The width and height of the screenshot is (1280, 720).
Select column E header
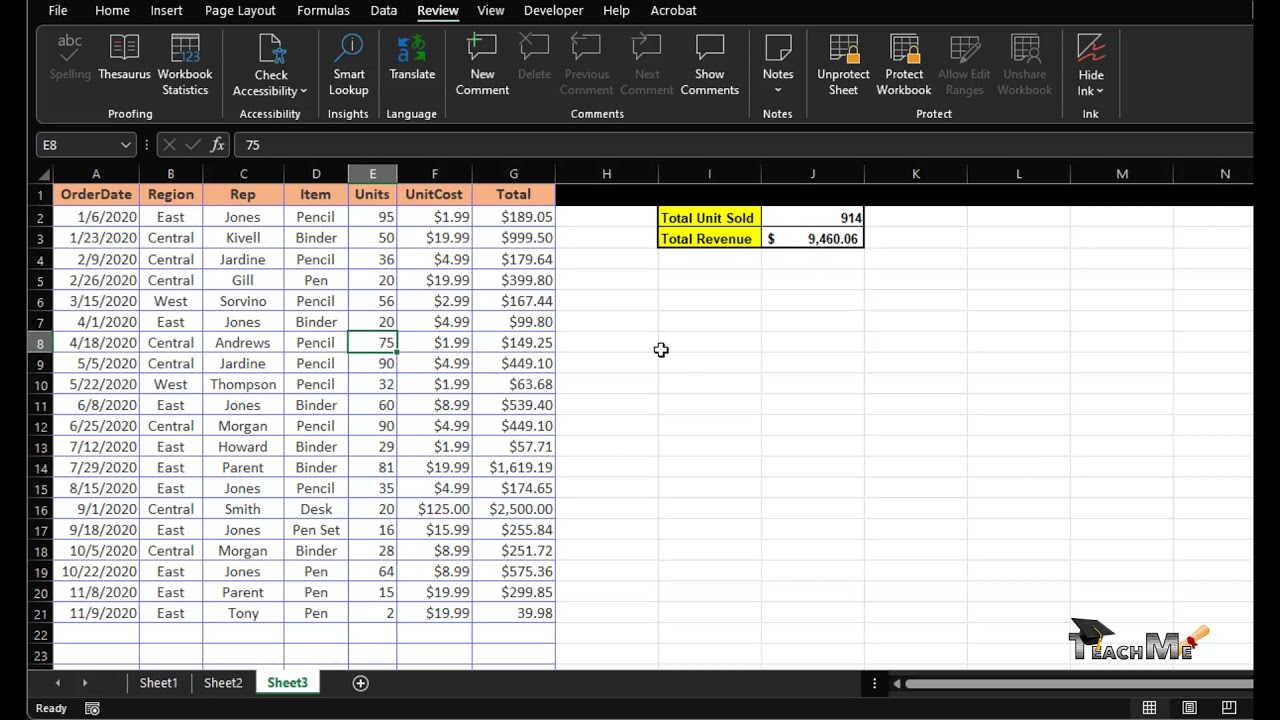[372, 174]
